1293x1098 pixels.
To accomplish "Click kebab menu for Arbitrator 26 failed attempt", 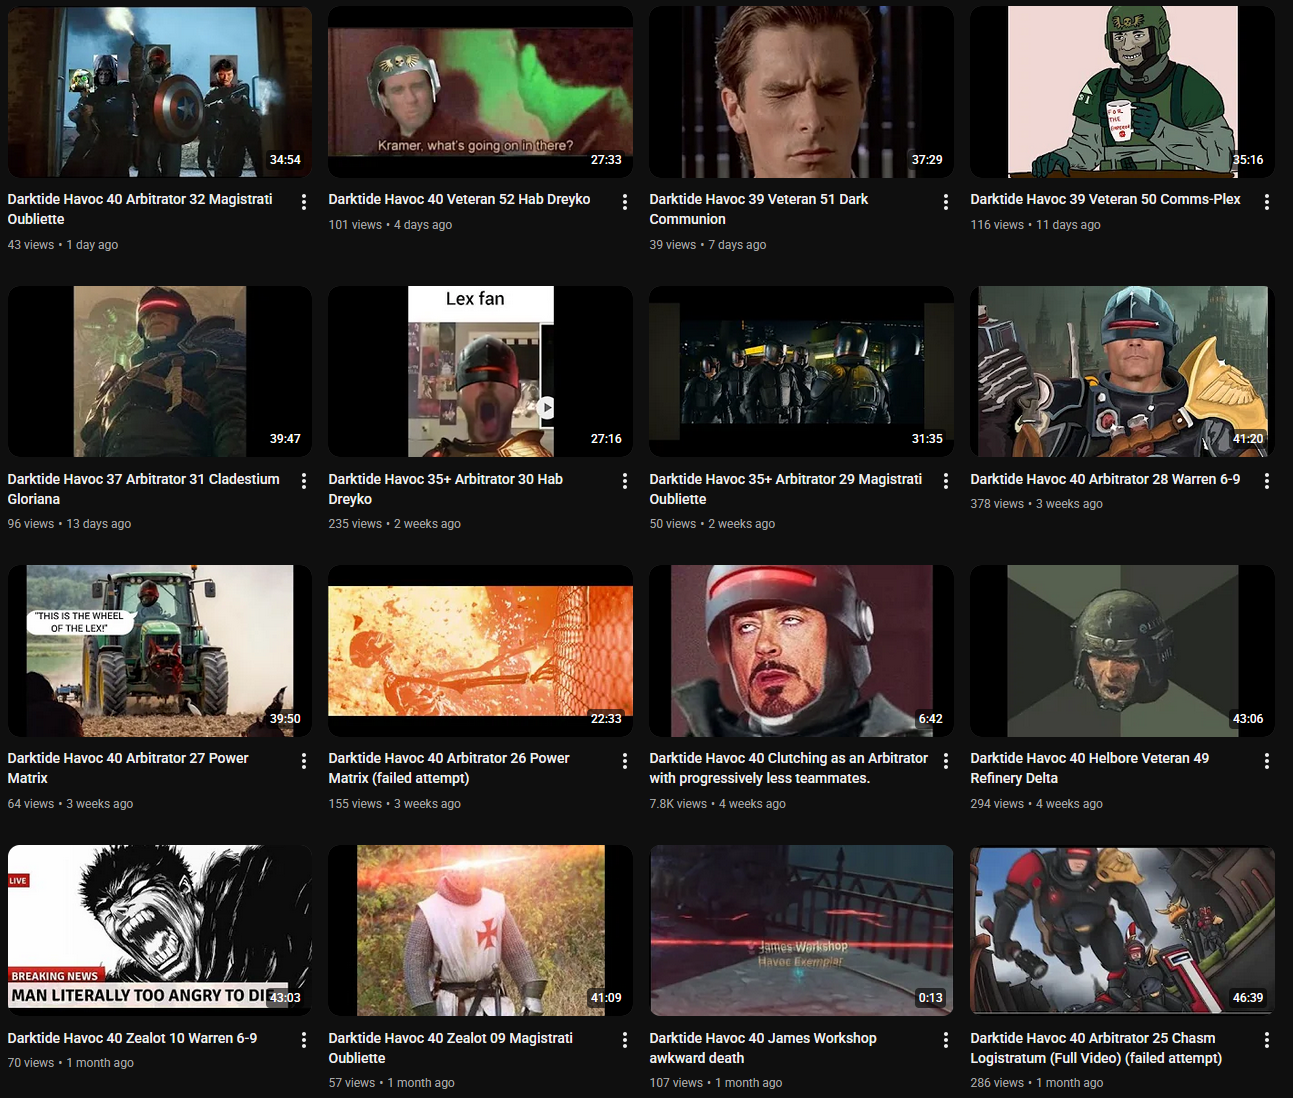I will pyautogui.click(x=625, y=761).
